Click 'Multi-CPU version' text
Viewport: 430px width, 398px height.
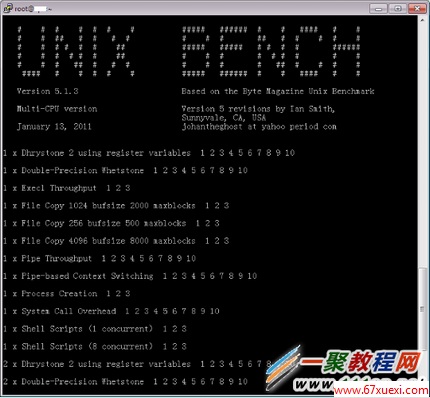[x=57, y=109]
